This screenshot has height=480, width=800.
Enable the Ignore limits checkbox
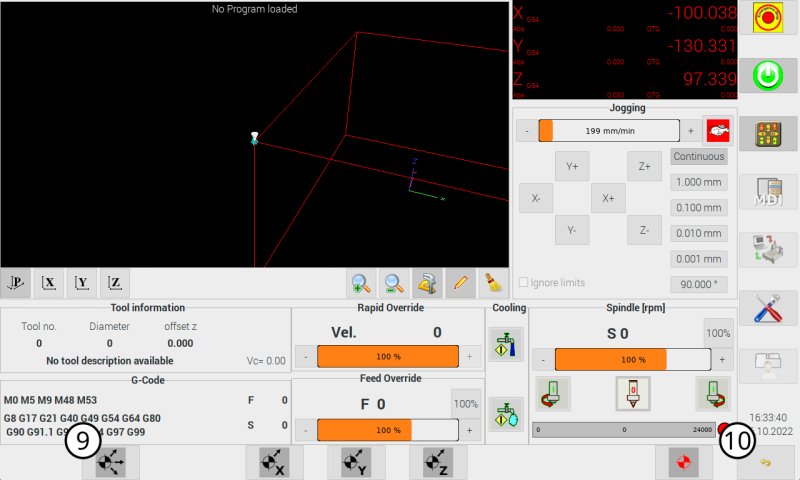[x=524, y=283]
